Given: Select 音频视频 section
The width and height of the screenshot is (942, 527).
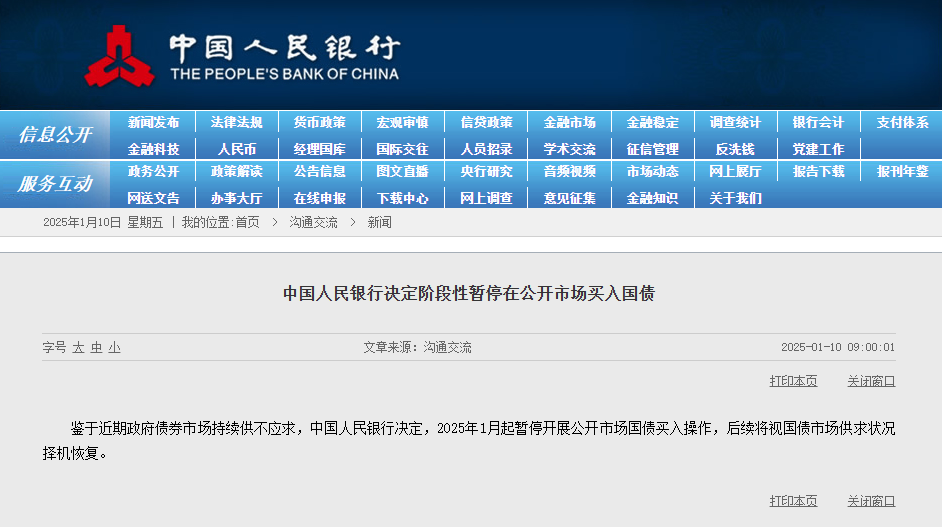Looking at the screenshot, I should 570,172.
